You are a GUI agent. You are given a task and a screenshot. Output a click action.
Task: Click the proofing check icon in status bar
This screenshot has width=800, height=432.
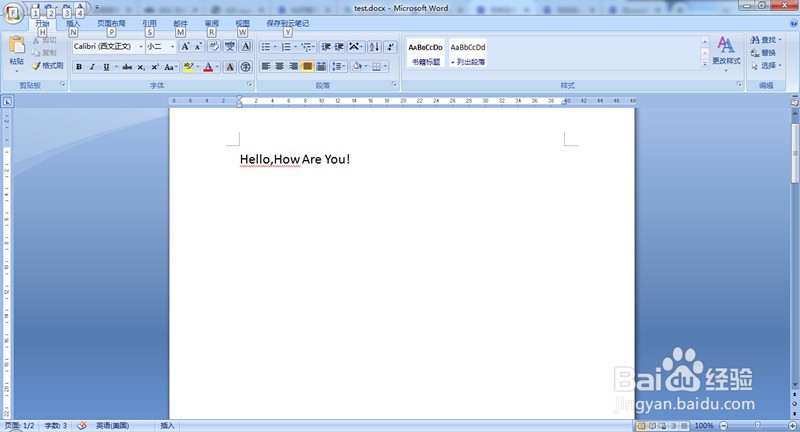click(x=82, y=425)
